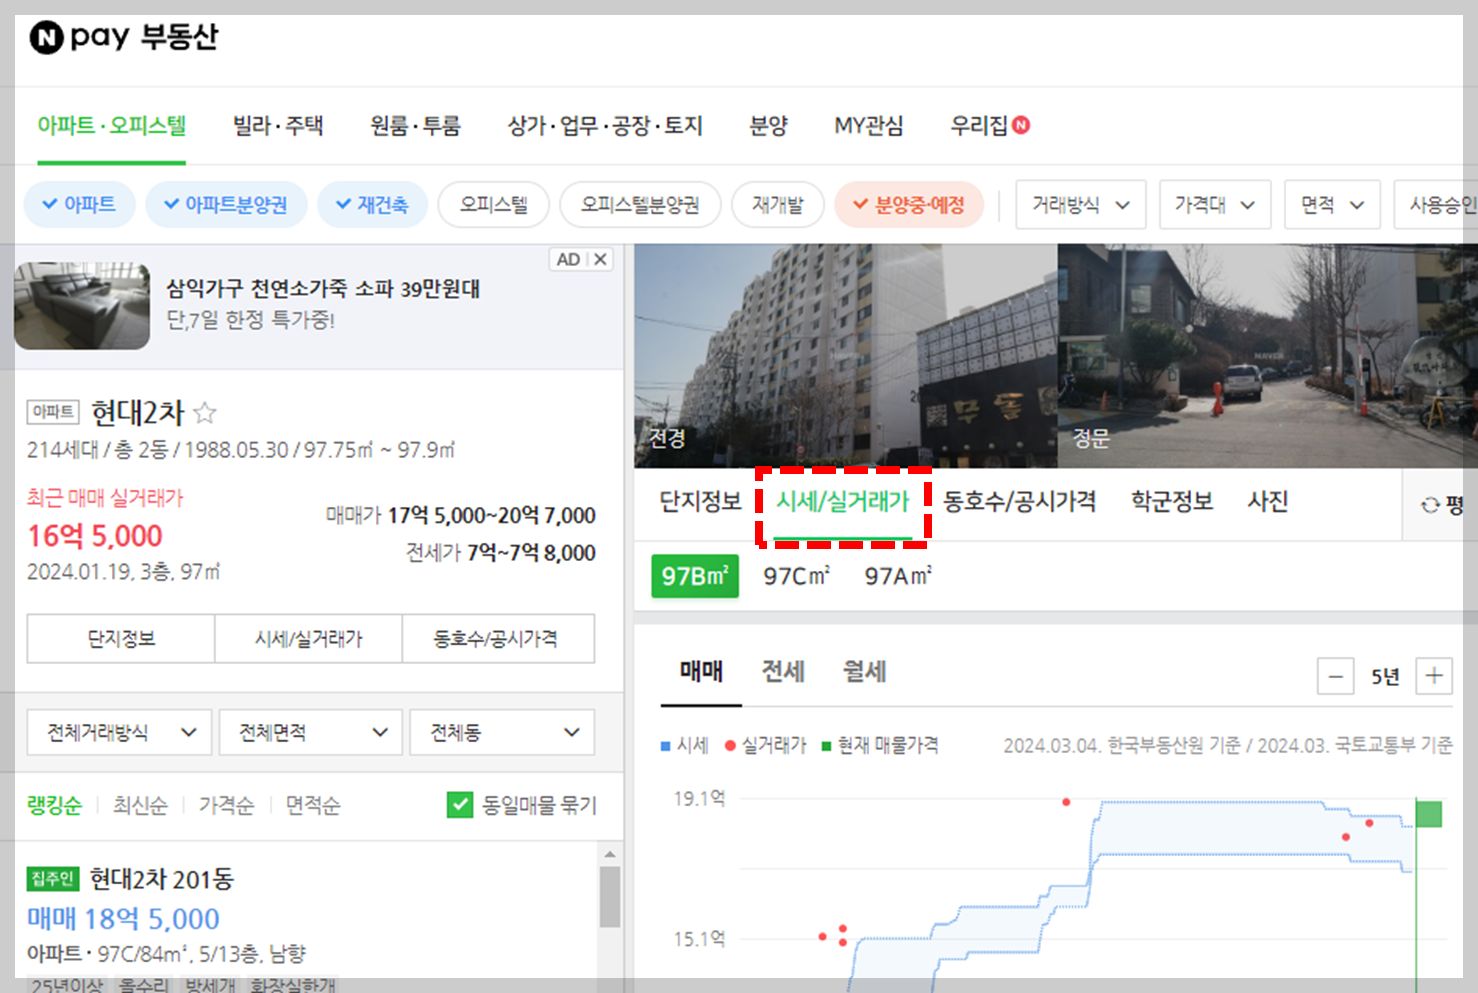Open the 빌라·주택 menu
Screen dimensions: 1478x993
278,125
